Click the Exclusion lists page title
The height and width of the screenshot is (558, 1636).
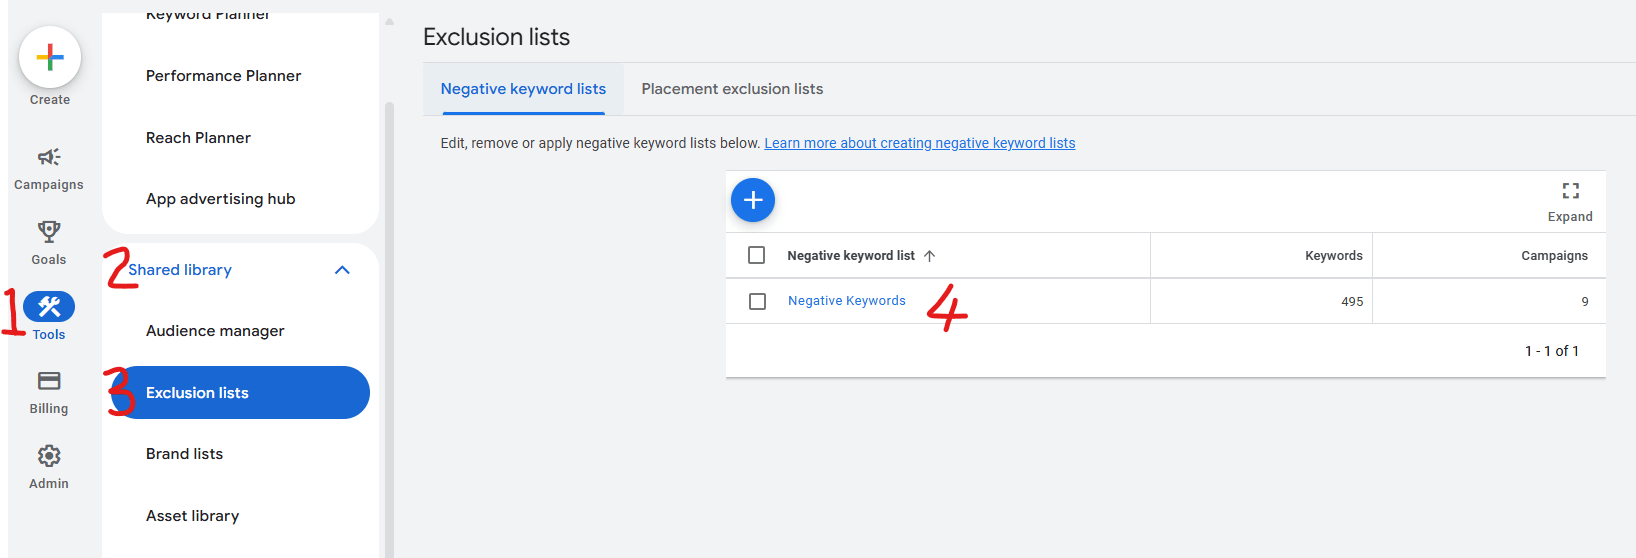(x=496, y=37)
